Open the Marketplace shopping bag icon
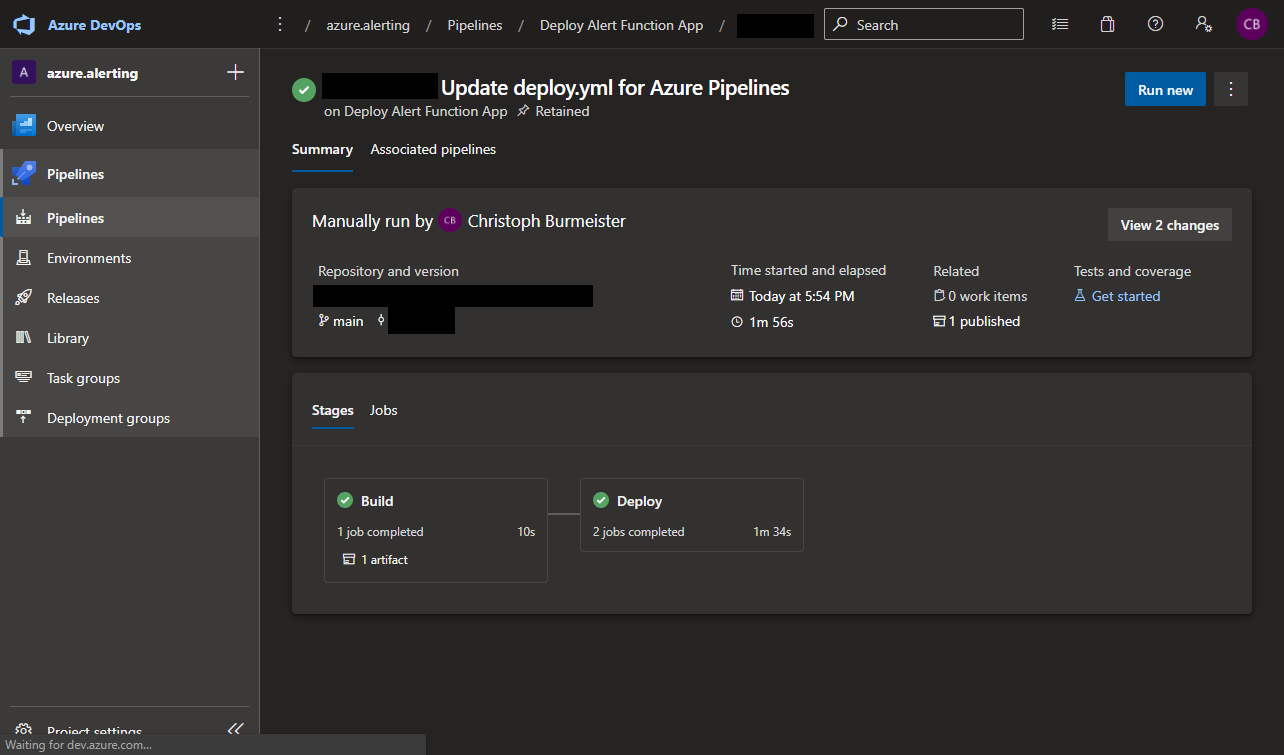1284x755 pixels. coord(1107,24)
